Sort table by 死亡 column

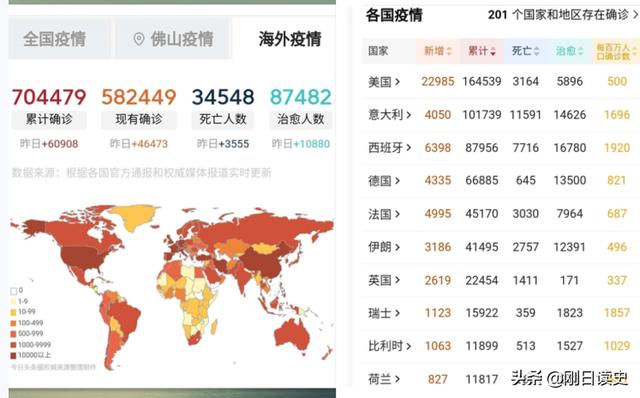[x=526, y=51]
